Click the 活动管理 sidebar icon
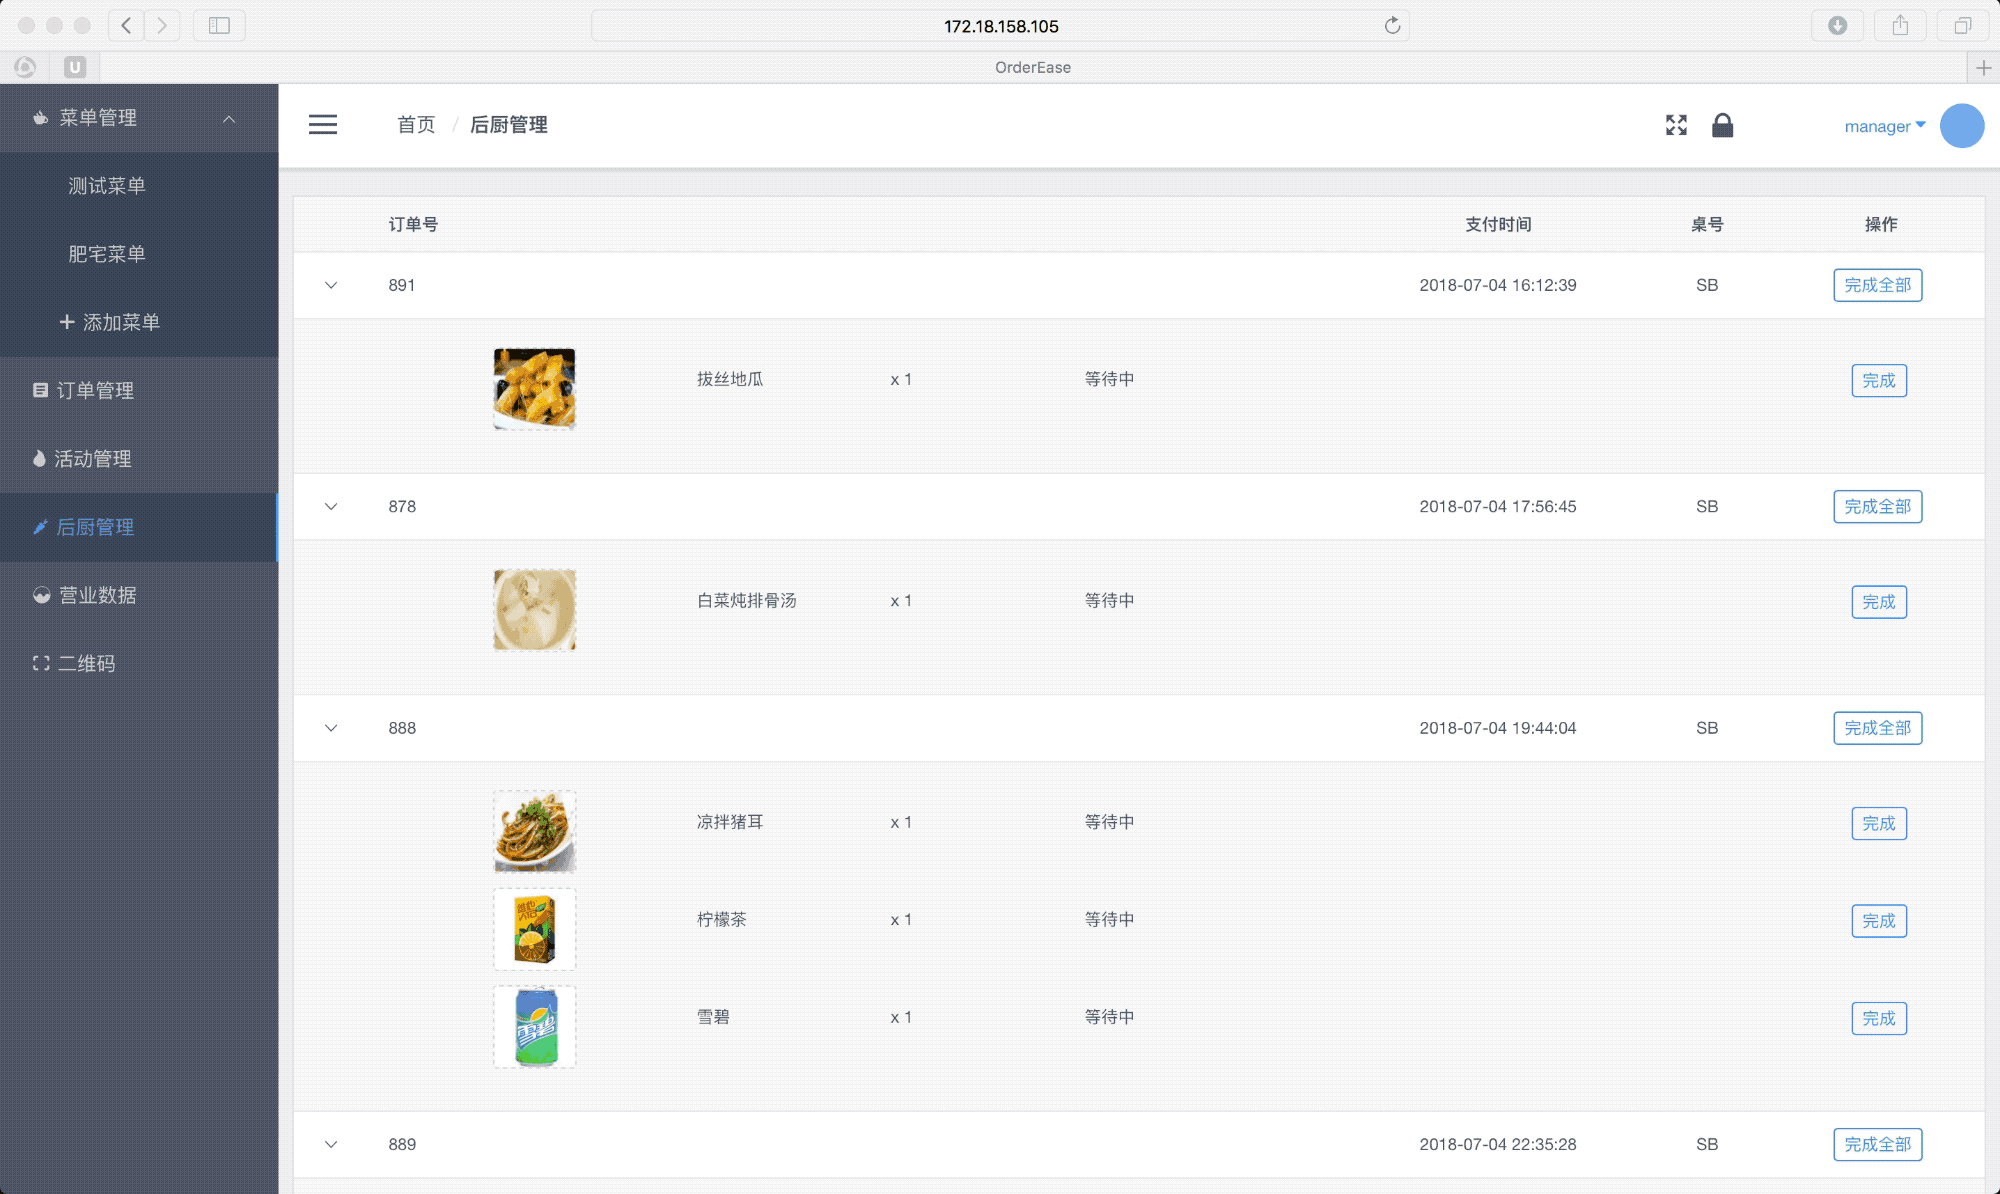This screenshot has height=1194, width=2000. coord(38,458)
